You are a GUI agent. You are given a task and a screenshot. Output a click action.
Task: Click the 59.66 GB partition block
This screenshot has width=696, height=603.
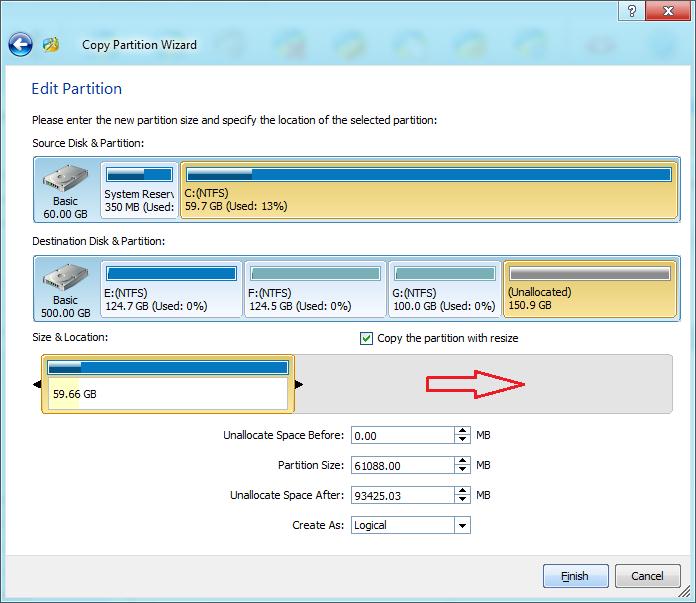[x=168, y=384]
